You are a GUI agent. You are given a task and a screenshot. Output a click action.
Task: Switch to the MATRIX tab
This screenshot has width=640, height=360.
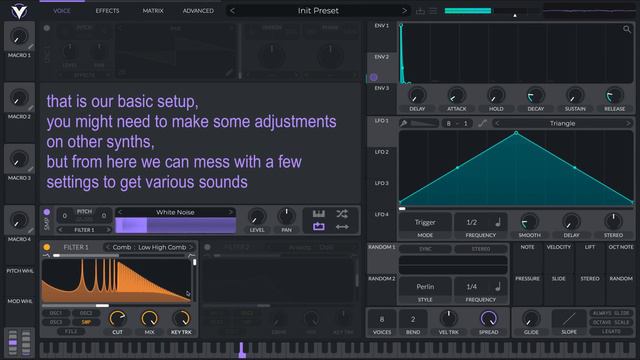point(153,11)
